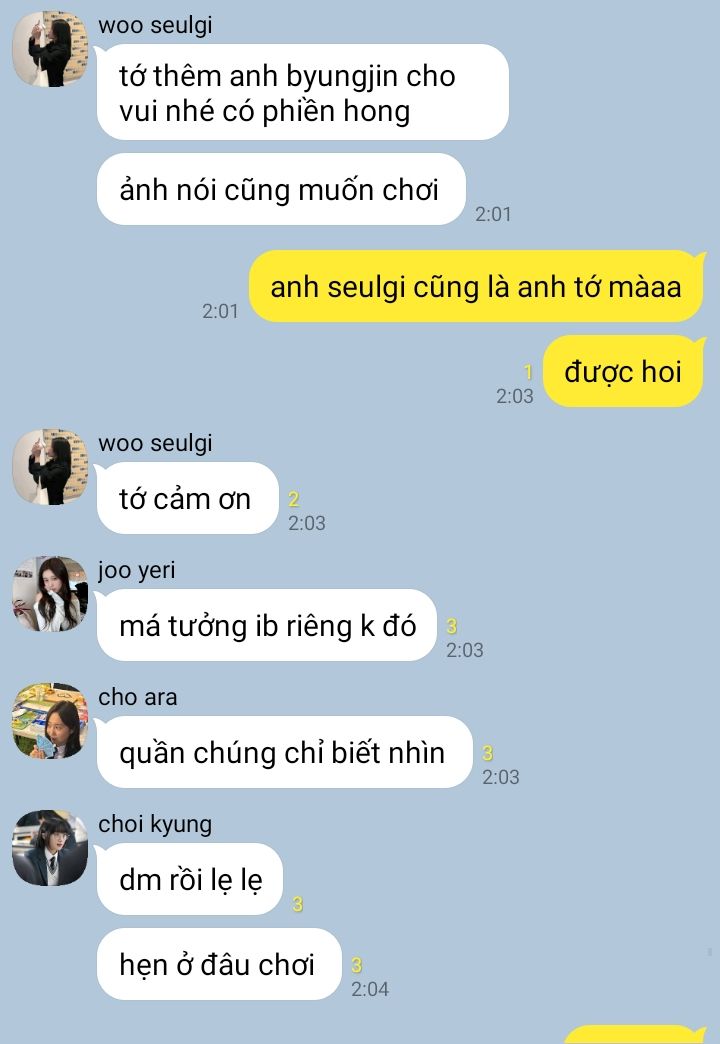Screen dimensions: 720x1044
Task: Select the 'tớ cảm ơn' message
Action: [187, 499]
